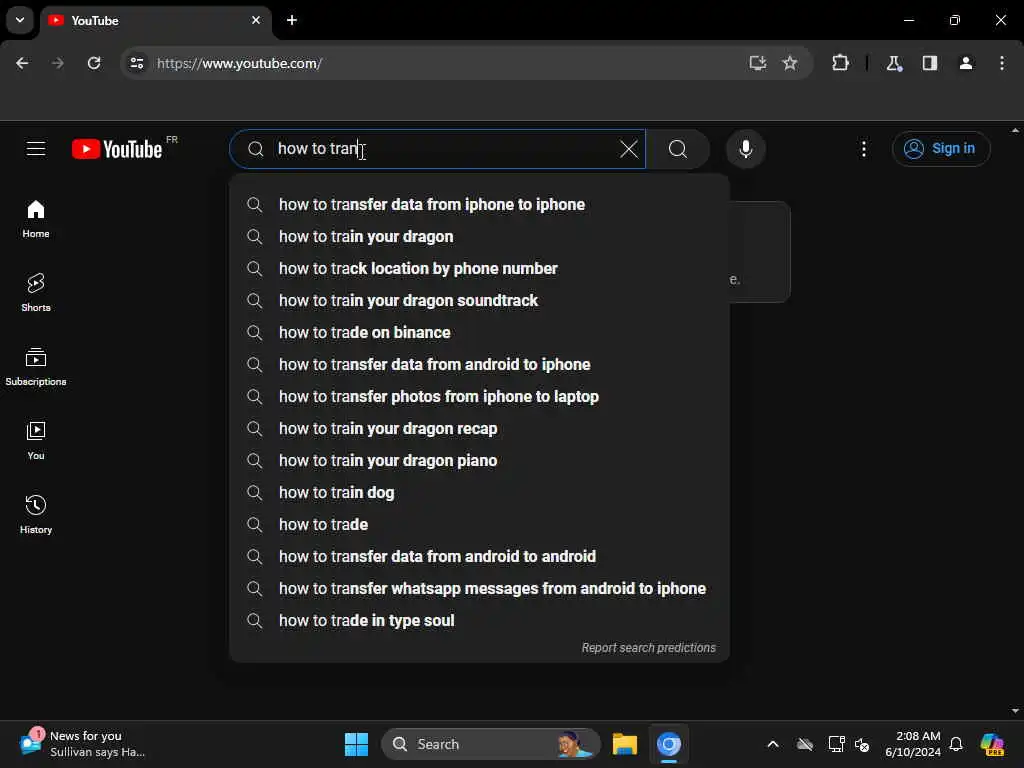Click the YouTube logo
The width and height of the screenshot is (1024, 768).
tap(118, 149)
